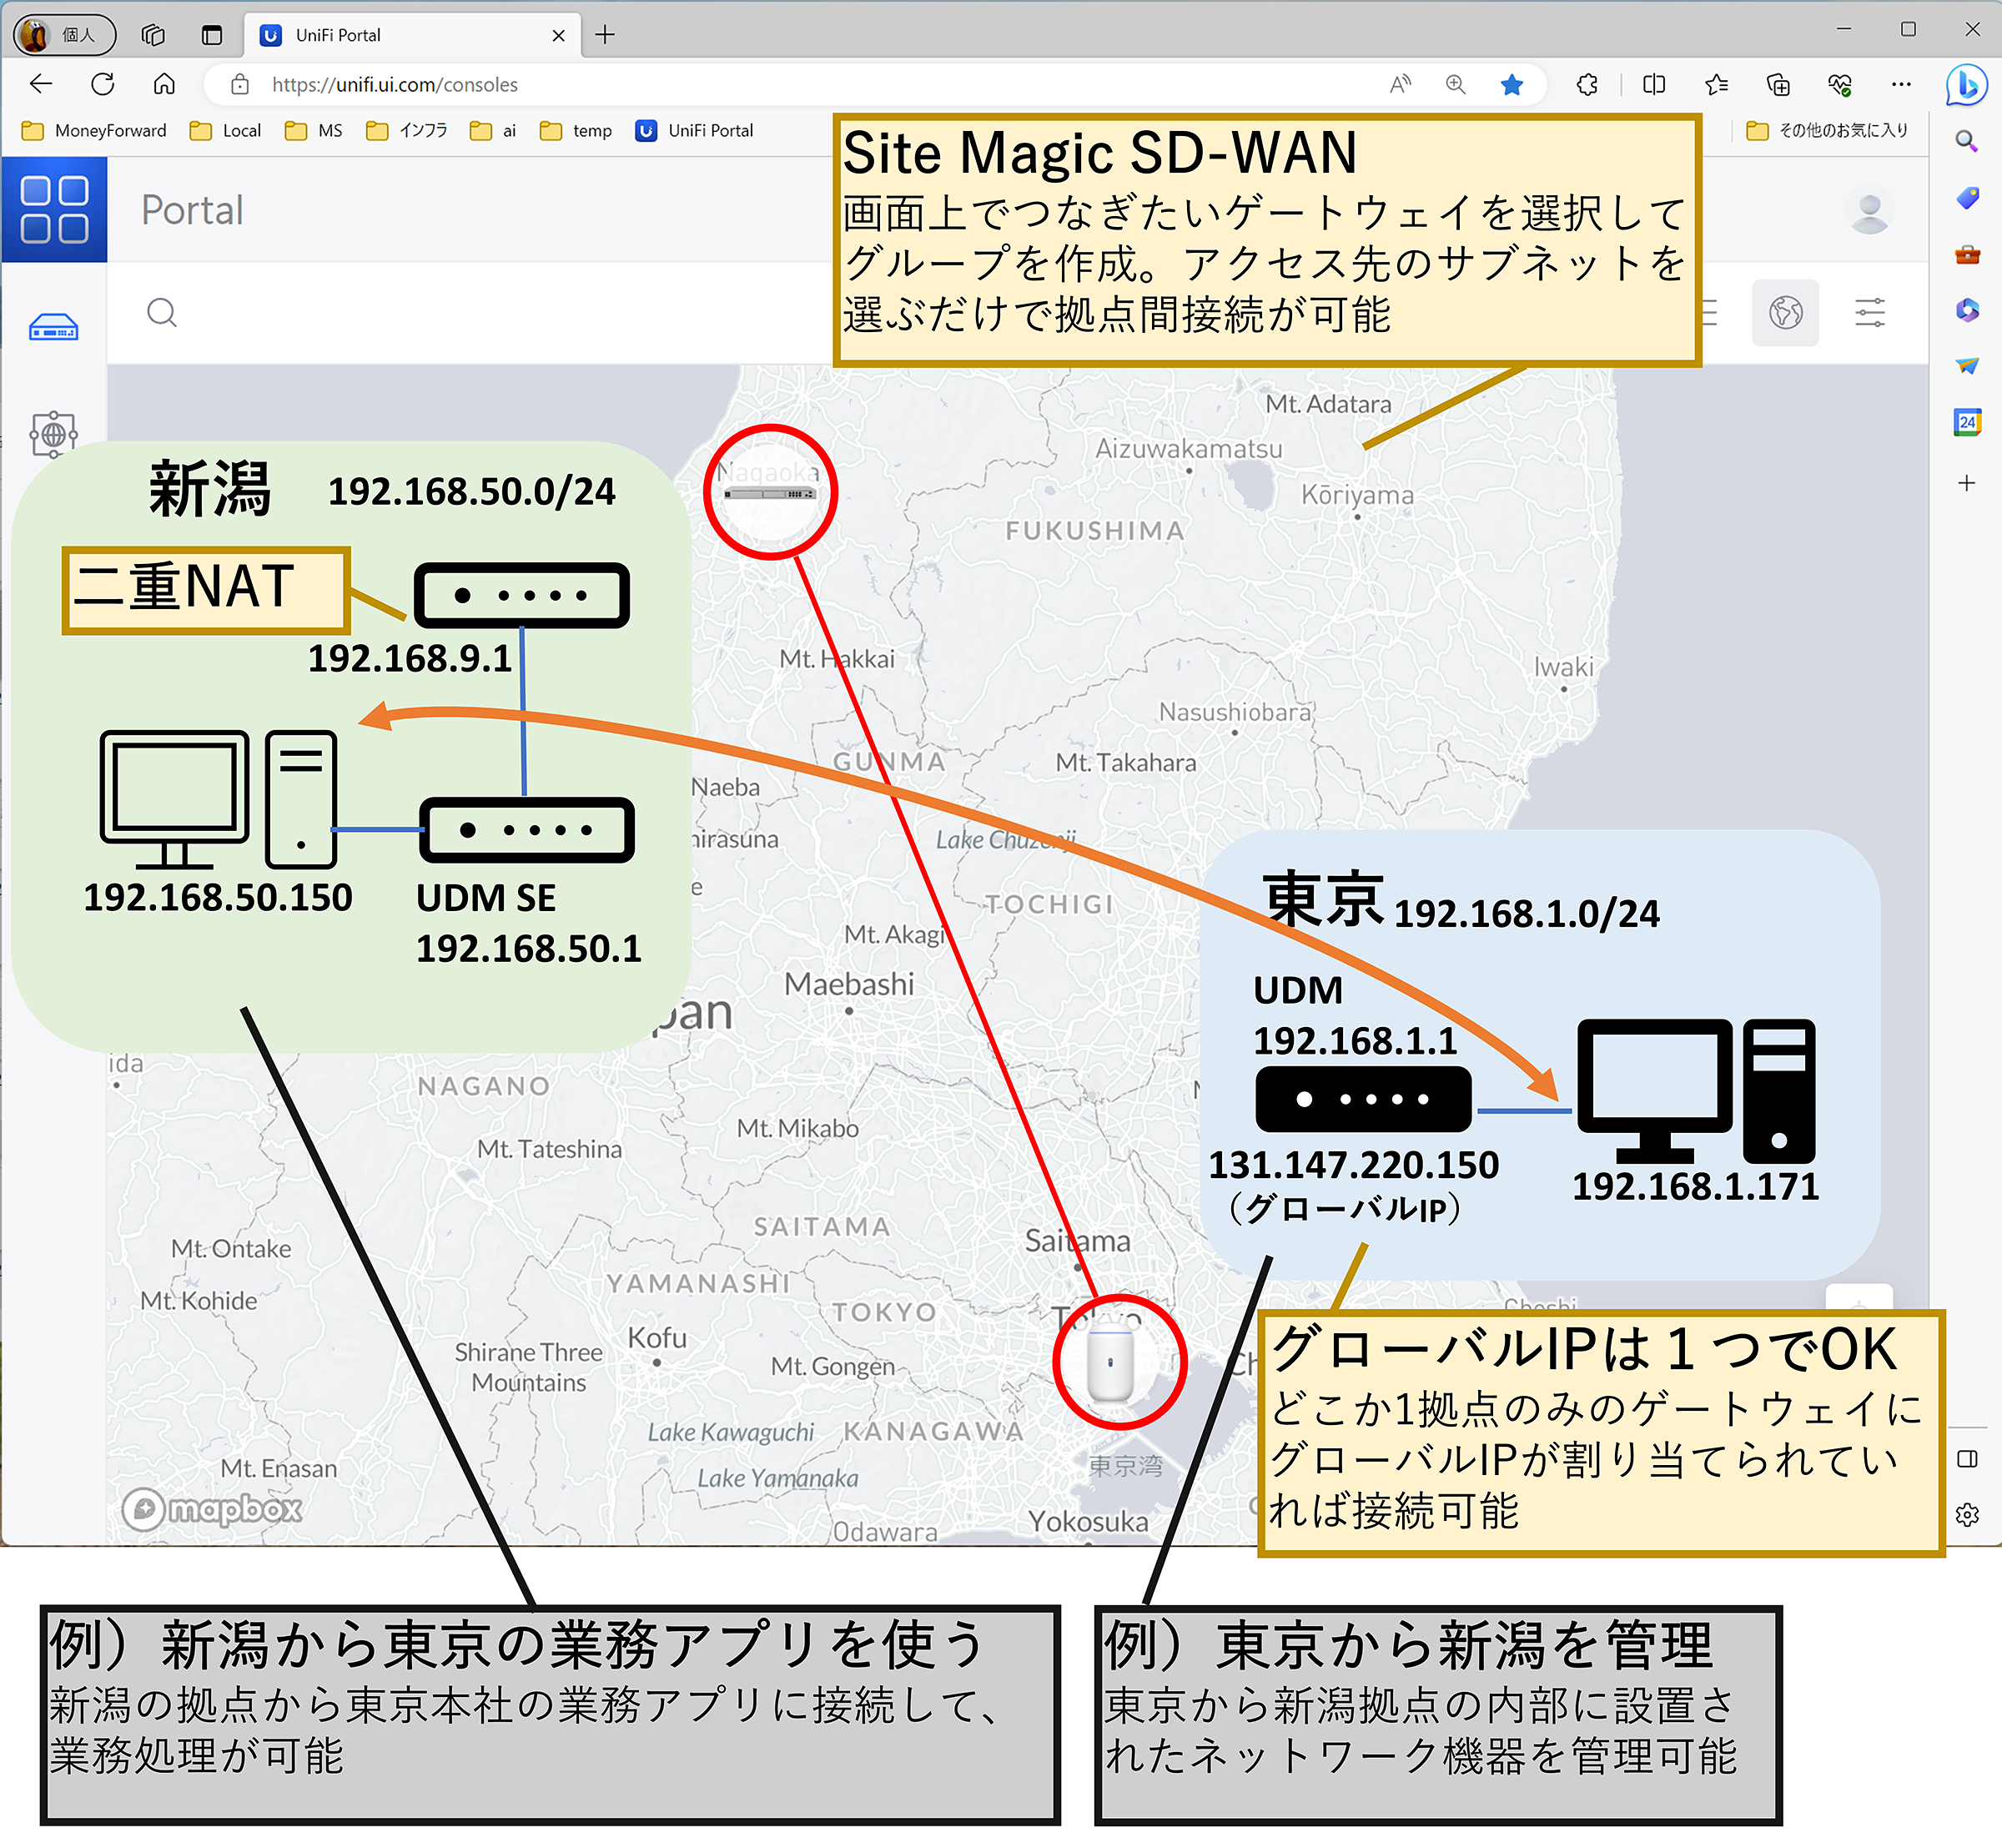Viewport: 2002px width, 1848px height.
Task: Expand その他のお気に入り folder
Action: click(1827, 131)
